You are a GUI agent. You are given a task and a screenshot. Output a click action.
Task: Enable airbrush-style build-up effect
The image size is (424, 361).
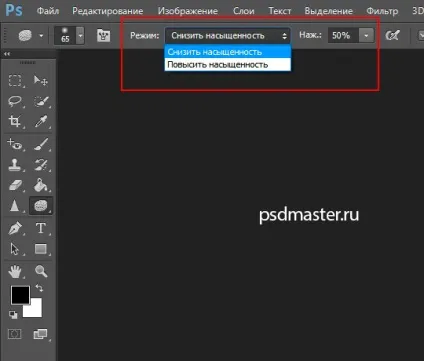click(392, 35)
